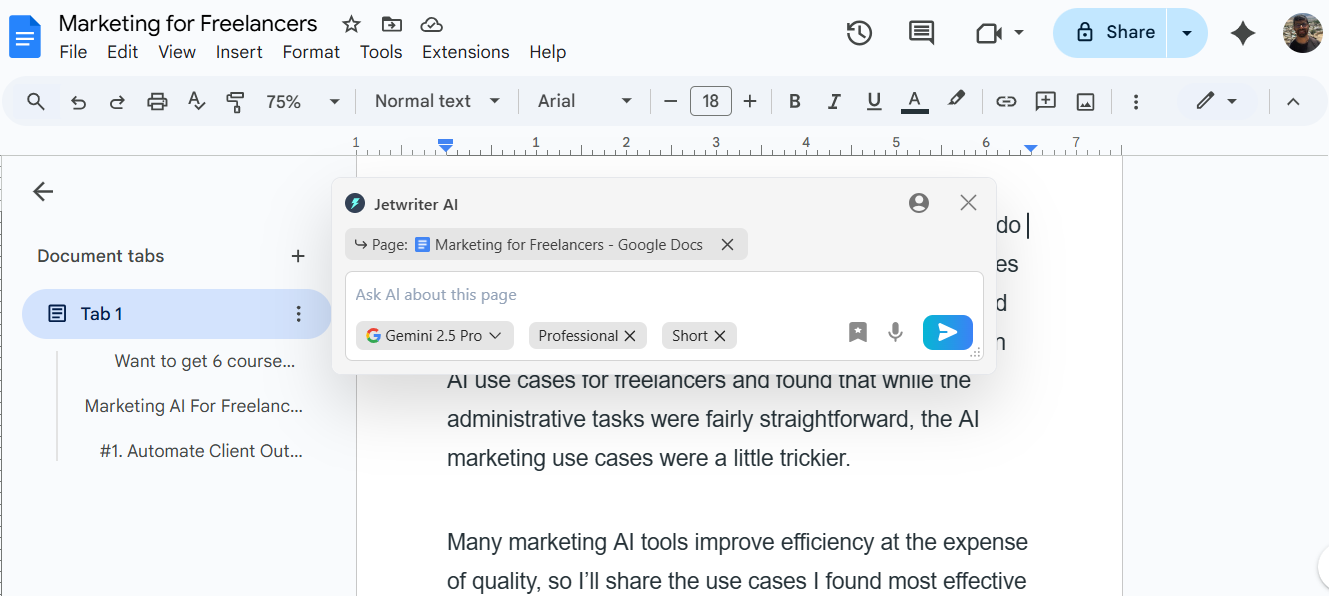Viewport: 1329px width, 596px height.
Task: Open the Gemini 2.5 Pro model dropdown
Action: point(435,336)
